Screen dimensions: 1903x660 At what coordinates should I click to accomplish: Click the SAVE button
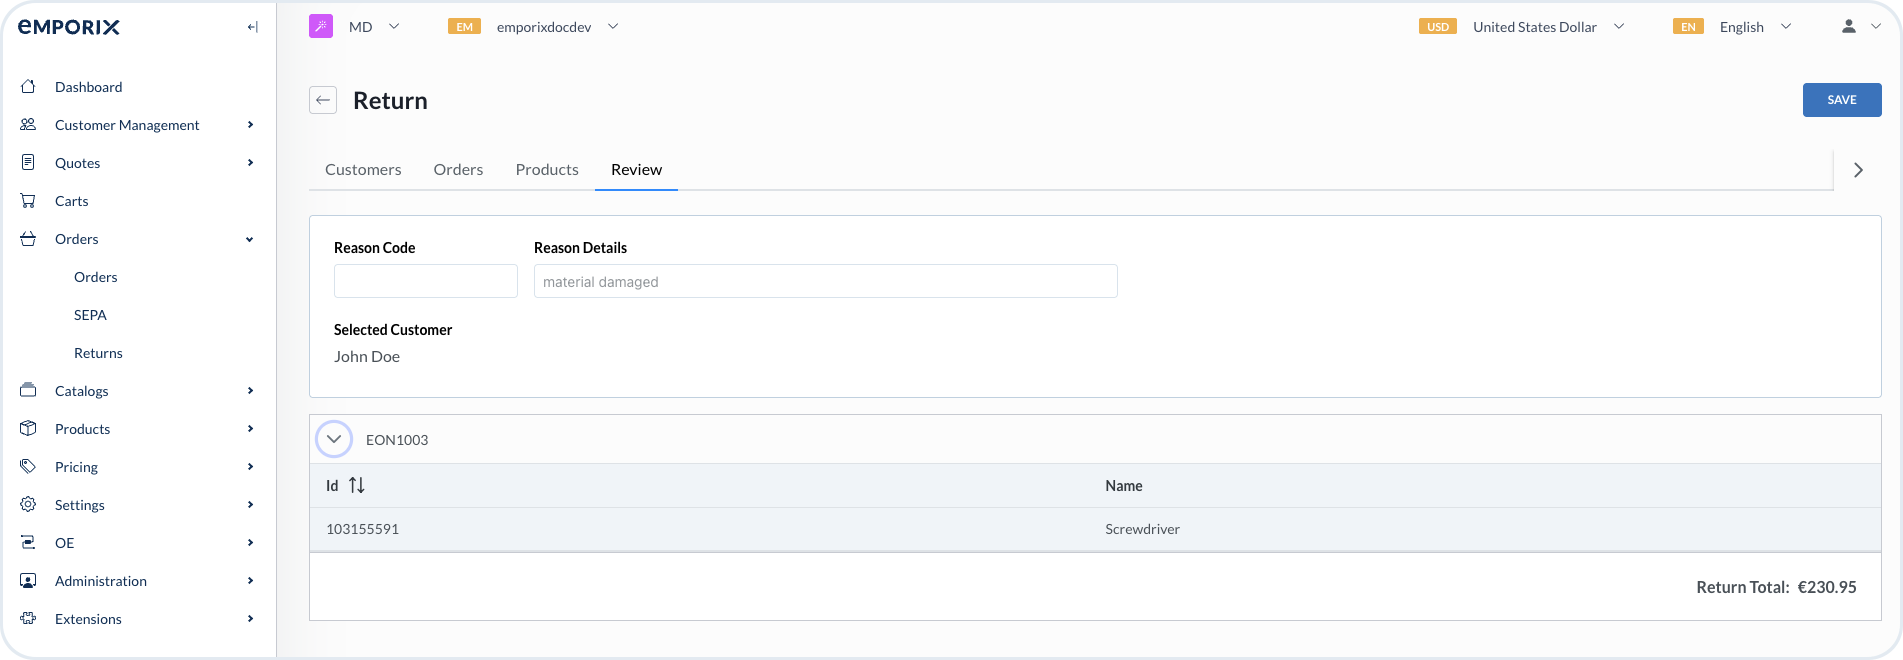click(x=1841, y=100)
